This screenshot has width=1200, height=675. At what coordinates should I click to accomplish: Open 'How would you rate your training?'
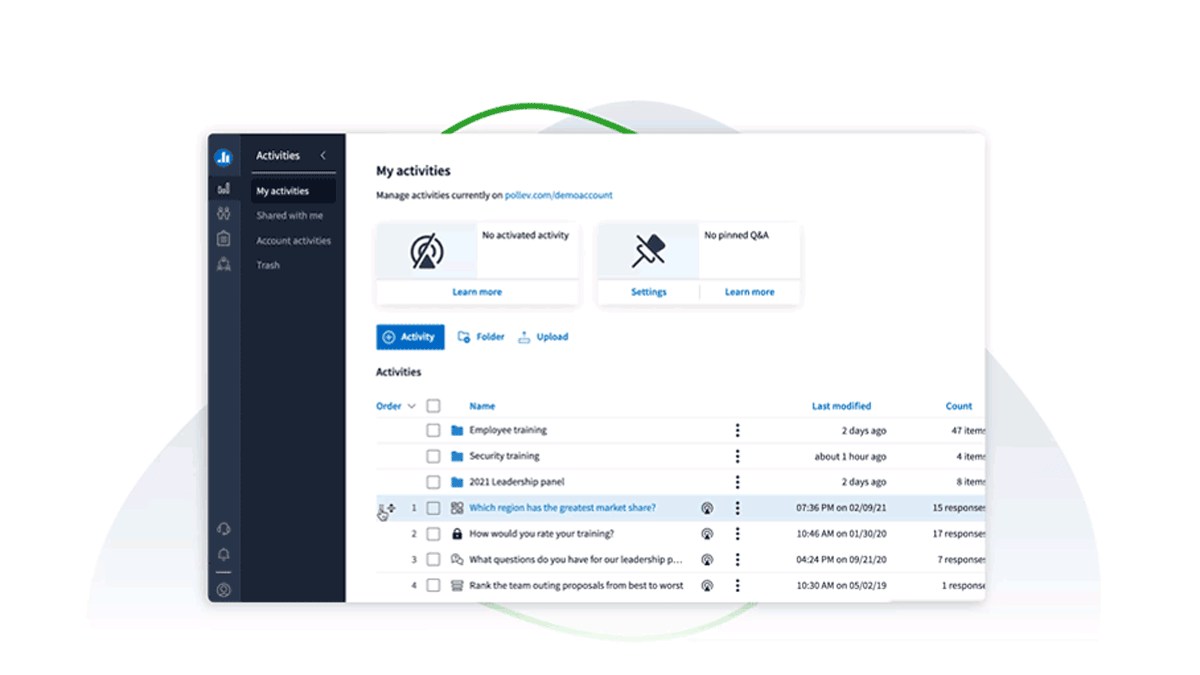(542, 534)
